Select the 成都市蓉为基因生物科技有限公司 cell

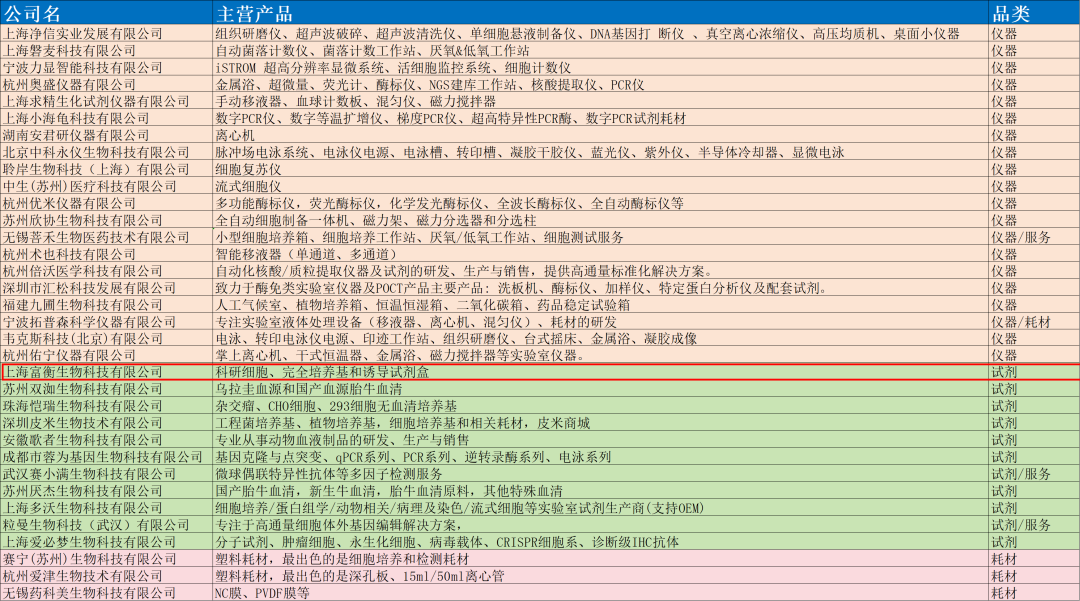(x=106, y=457)
